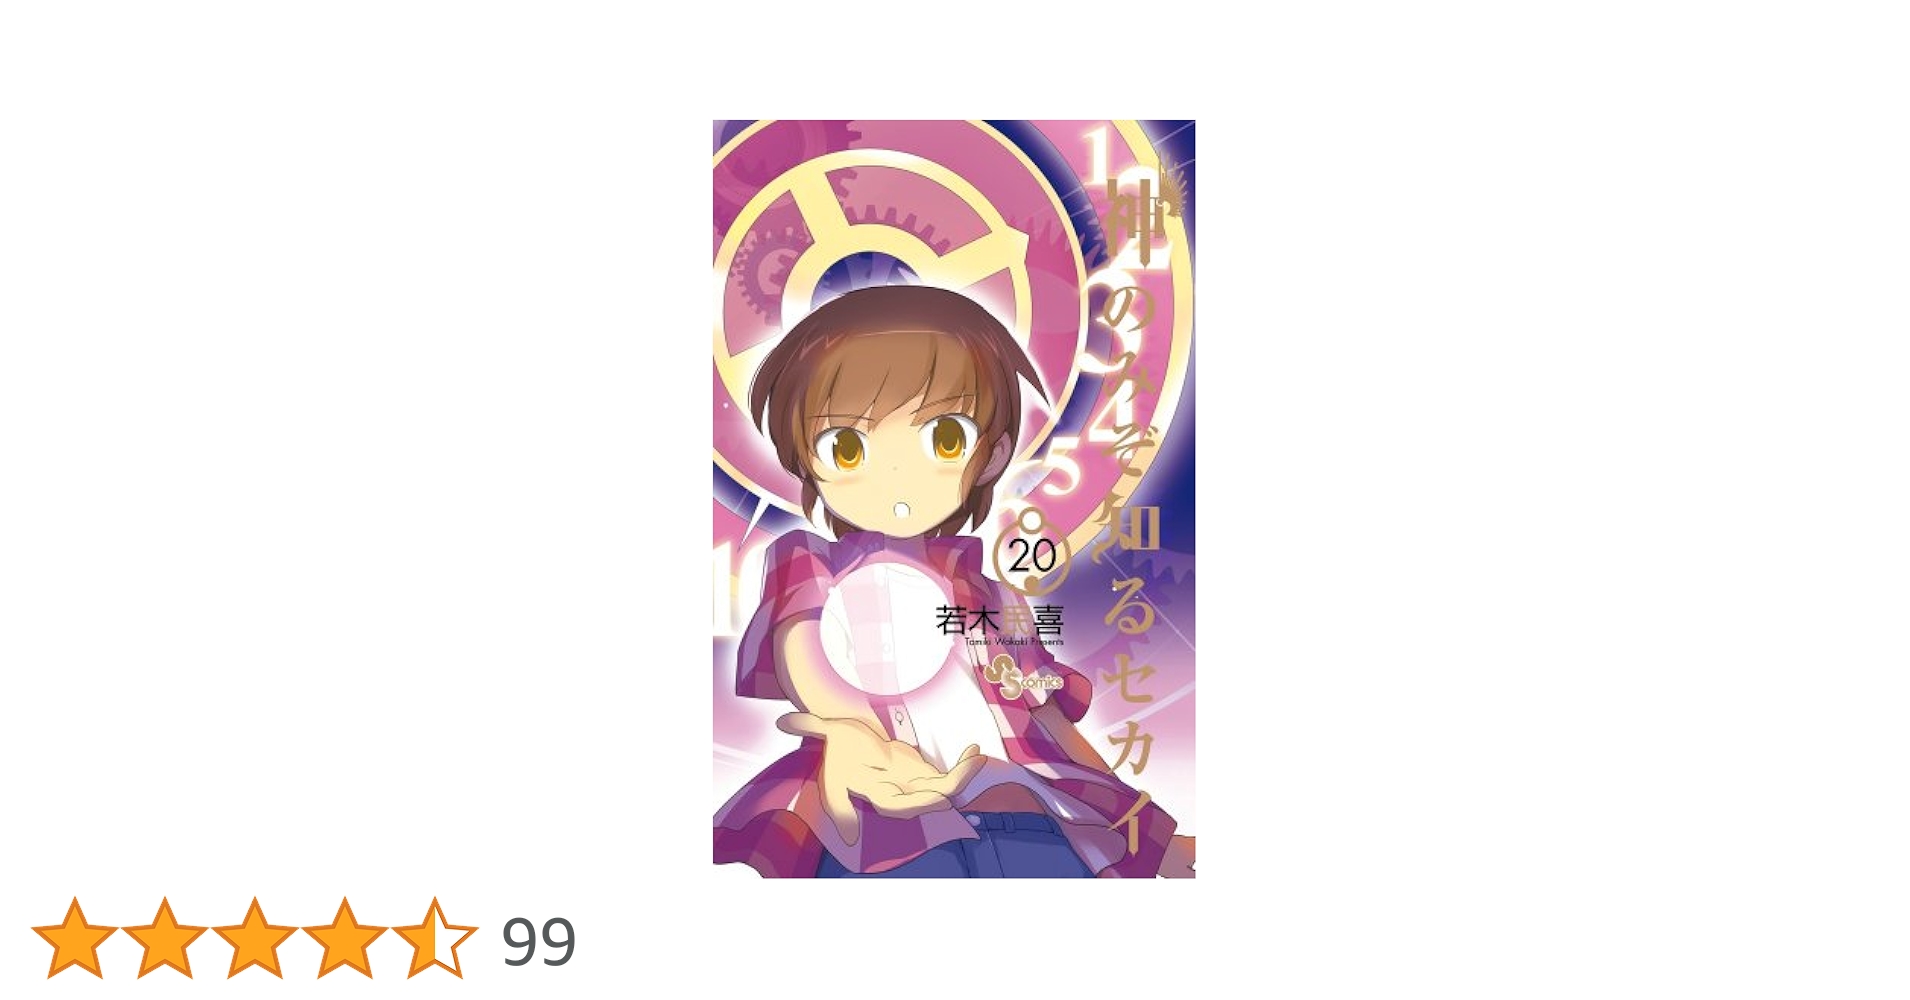Screen dimensions: 1910x1000
Task: Click the author name 若木民喜 on cover
Action: [998, 620]
